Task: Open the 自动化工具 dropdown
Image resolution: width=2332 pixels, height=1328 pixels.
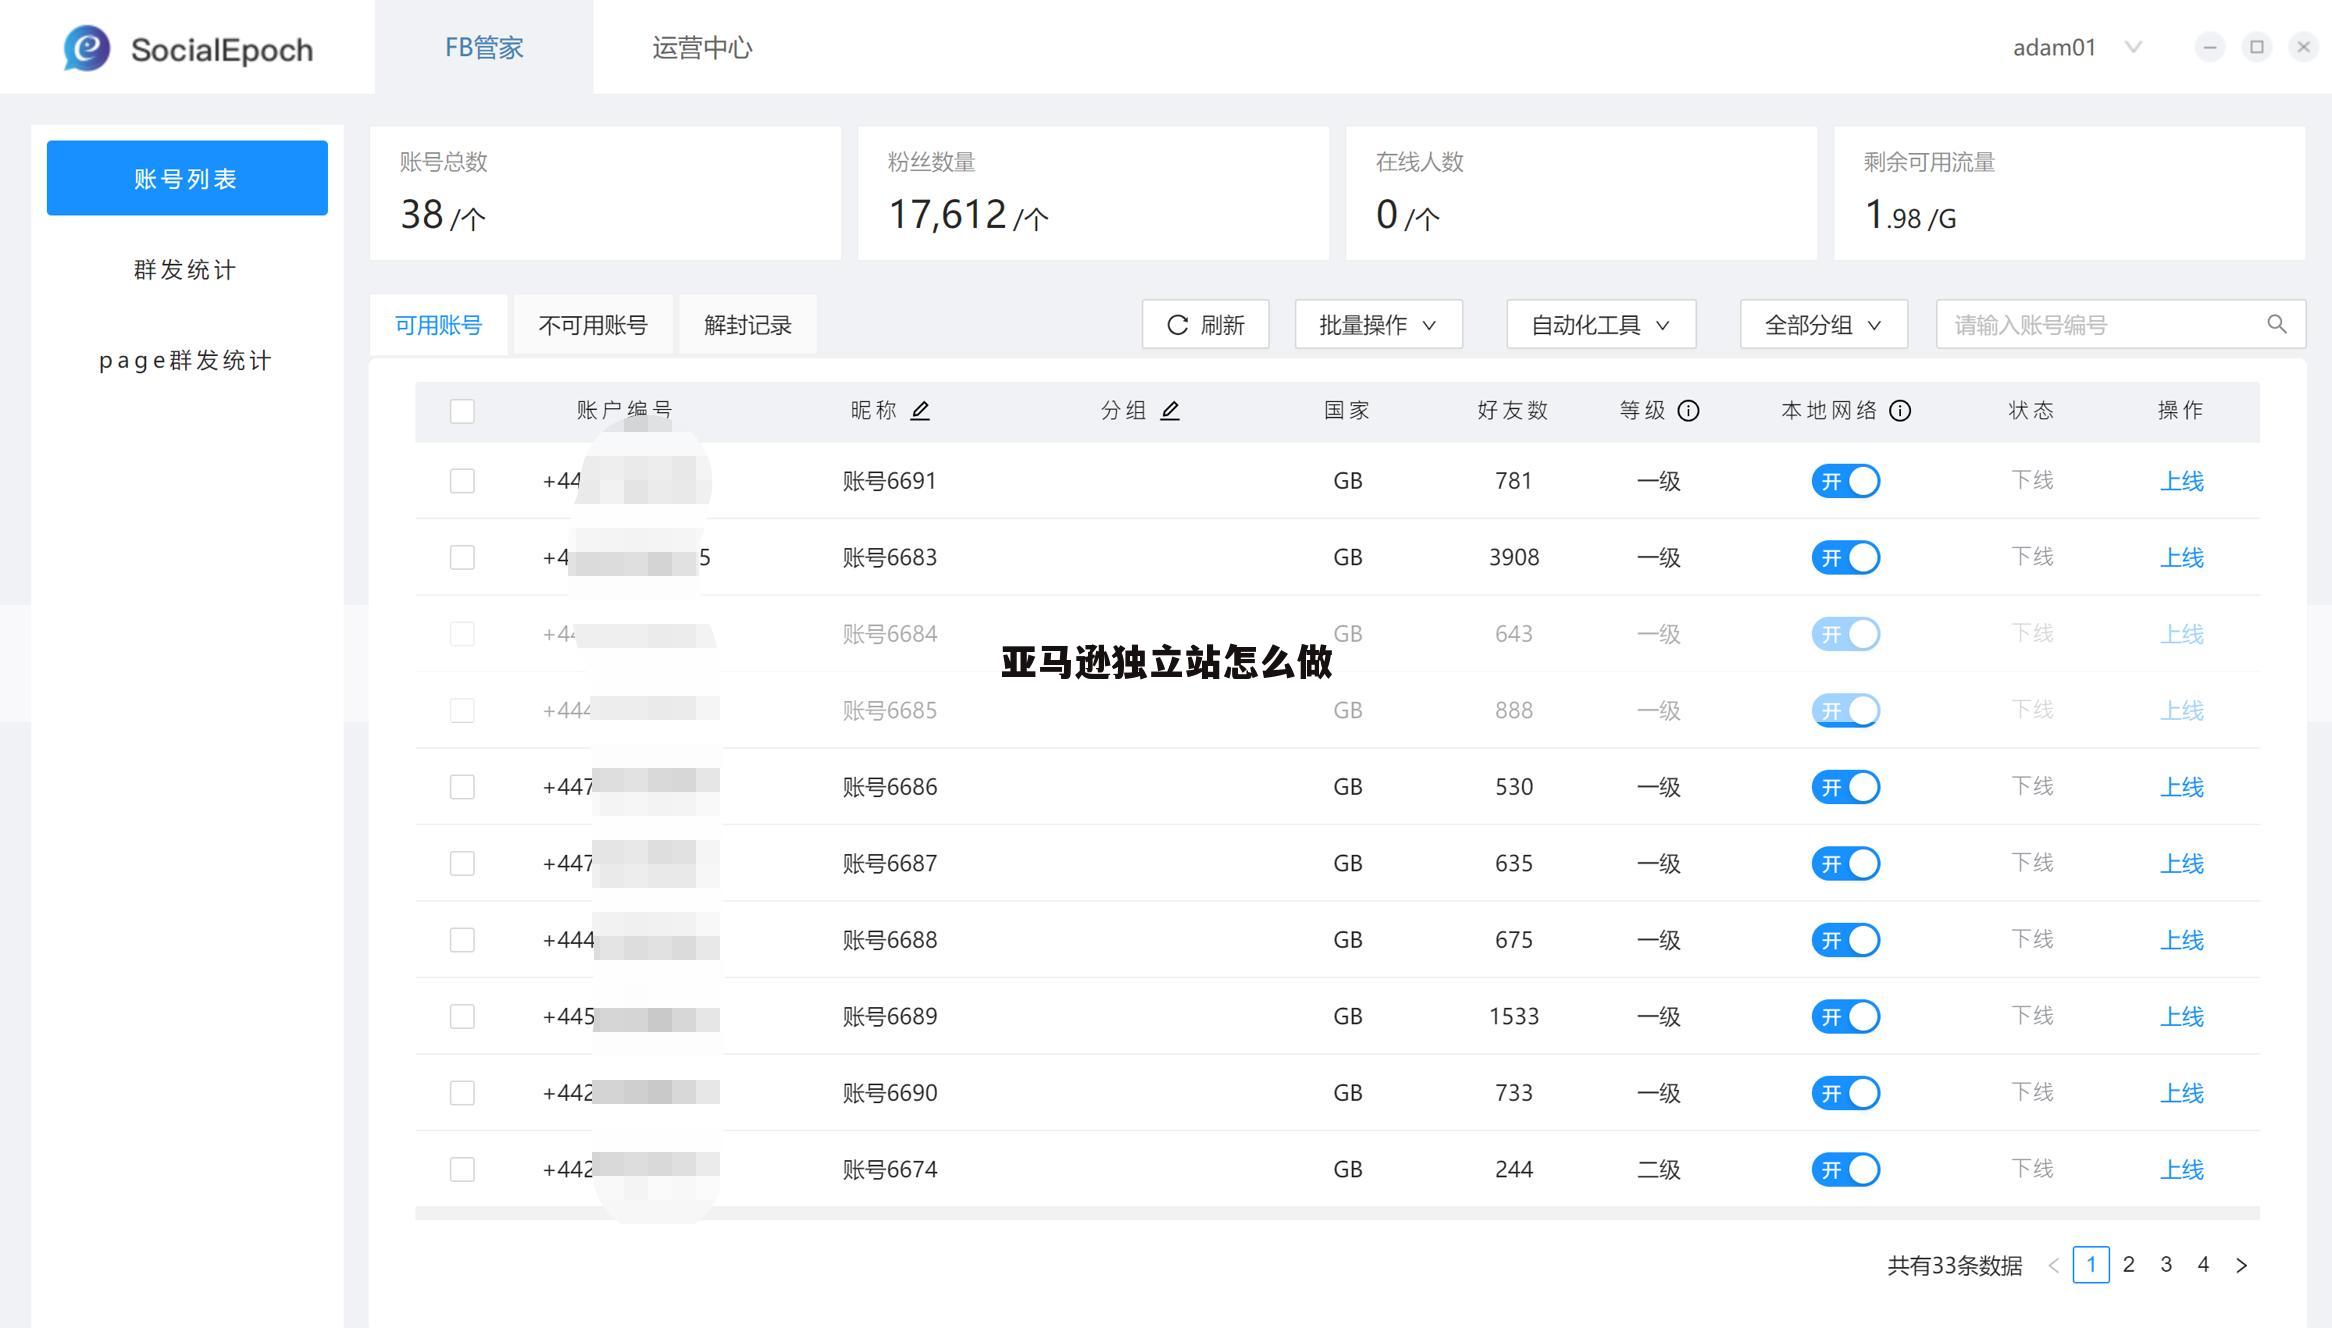Action: pos(1599,324)
